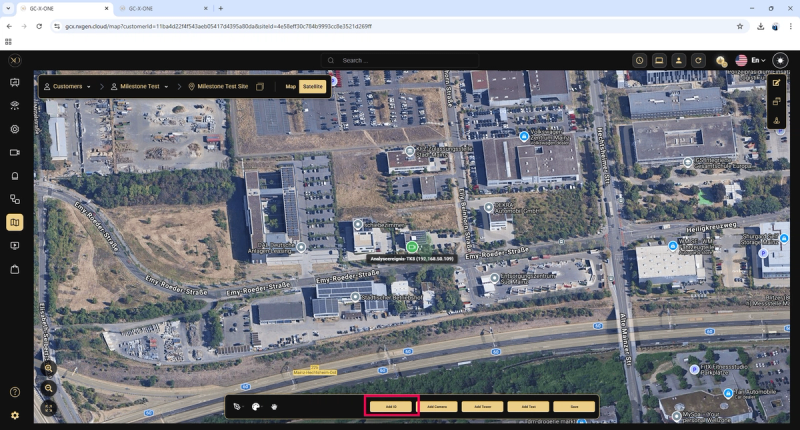The image size is (800, 430).
Task: Click the copy icon beside Milestone Test Site
Action: click(x=260, y=87)
